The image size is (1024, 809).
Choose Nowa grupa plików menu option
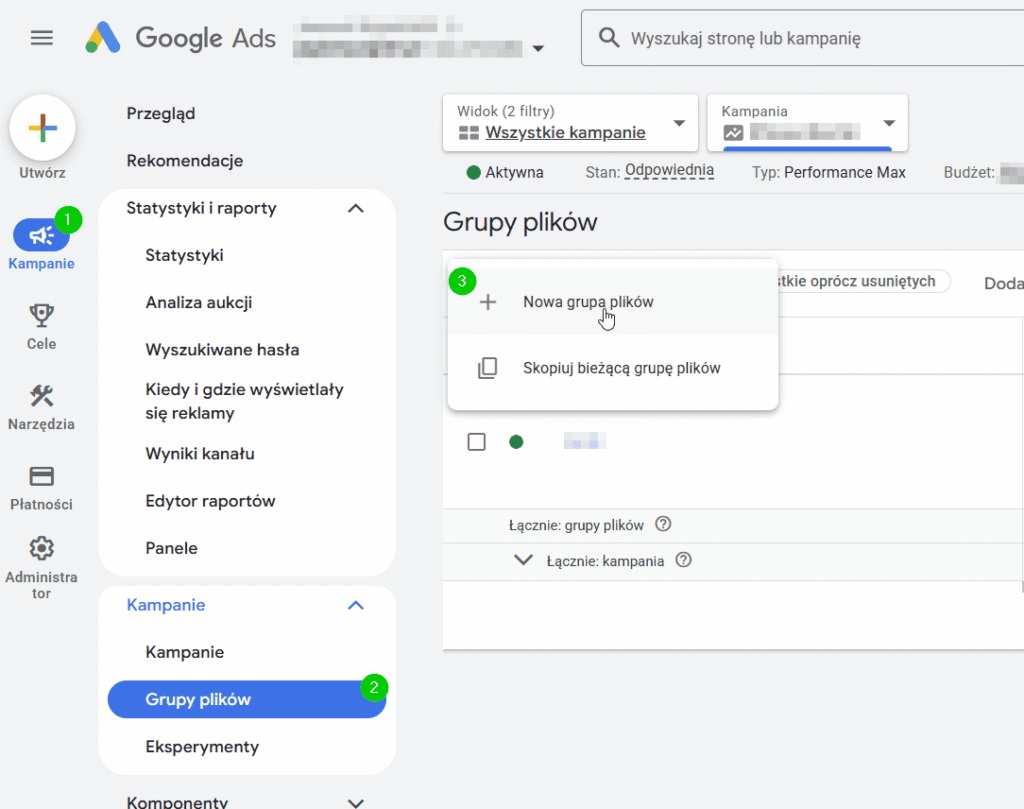coord(588,302)
